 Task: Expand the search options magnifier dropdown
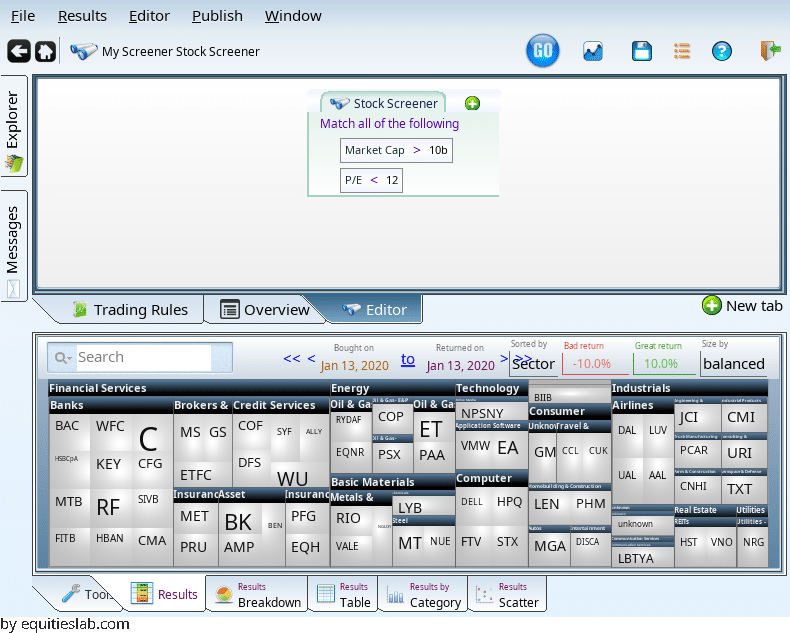[x=62, y=358]
